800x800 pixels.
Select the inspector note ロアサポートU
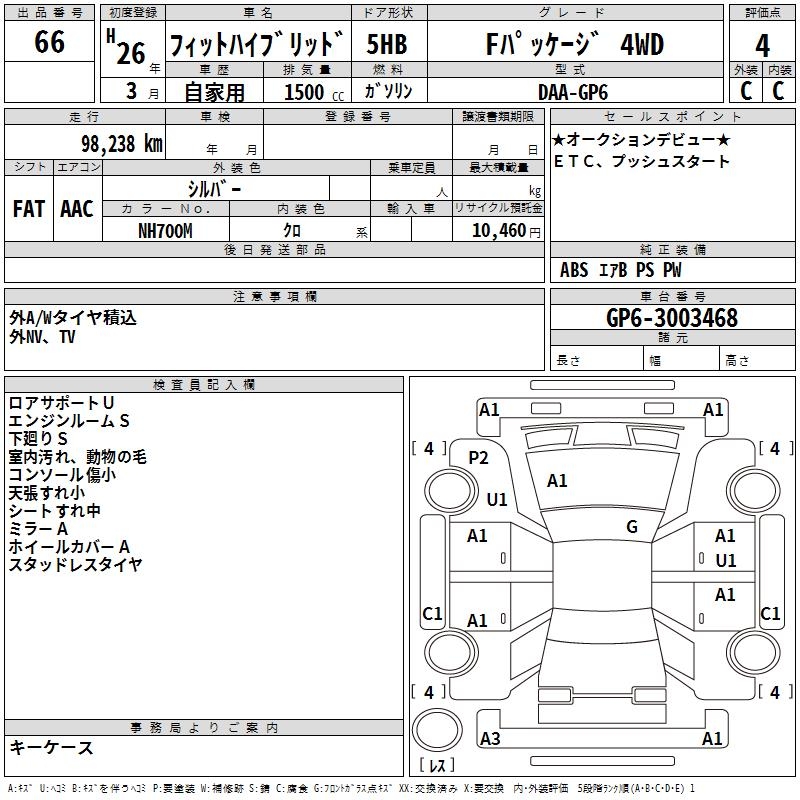coord(61,403)
